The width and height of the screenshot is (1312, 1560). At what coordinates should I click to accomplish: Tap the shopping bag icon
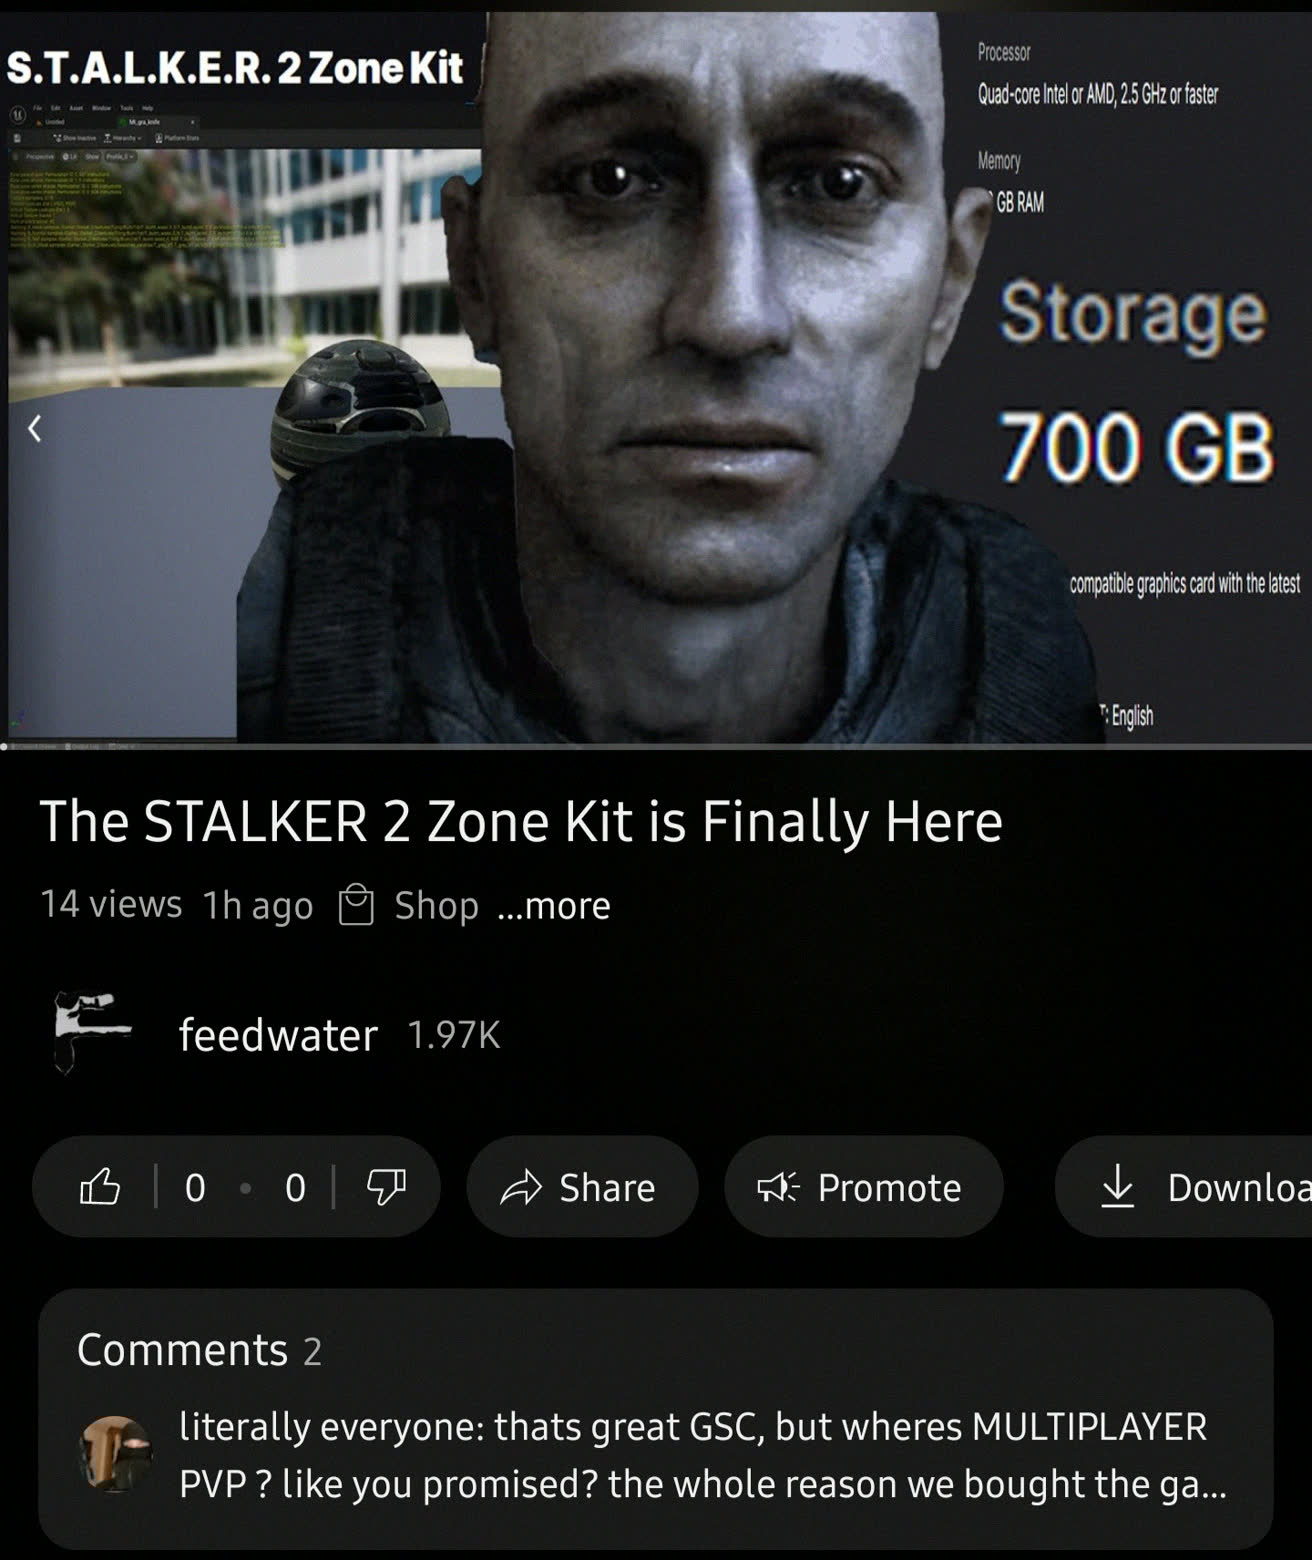[356, 905]
